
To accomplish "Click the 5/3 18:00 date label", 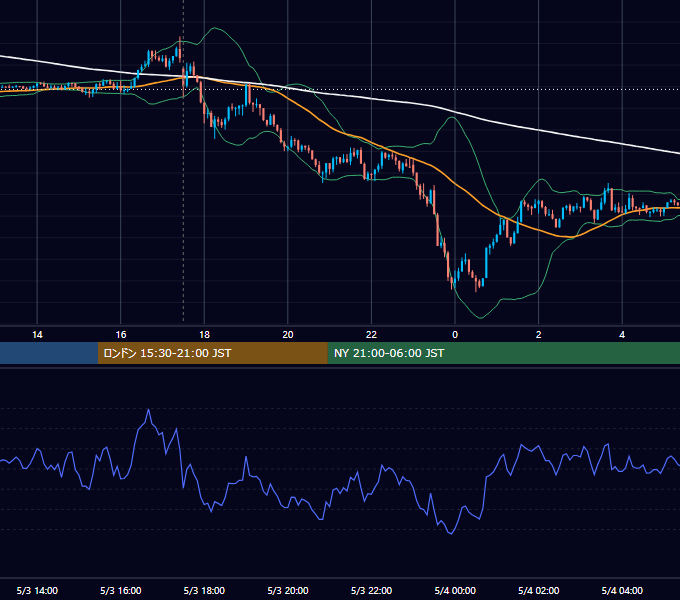I will coord(204,590).
